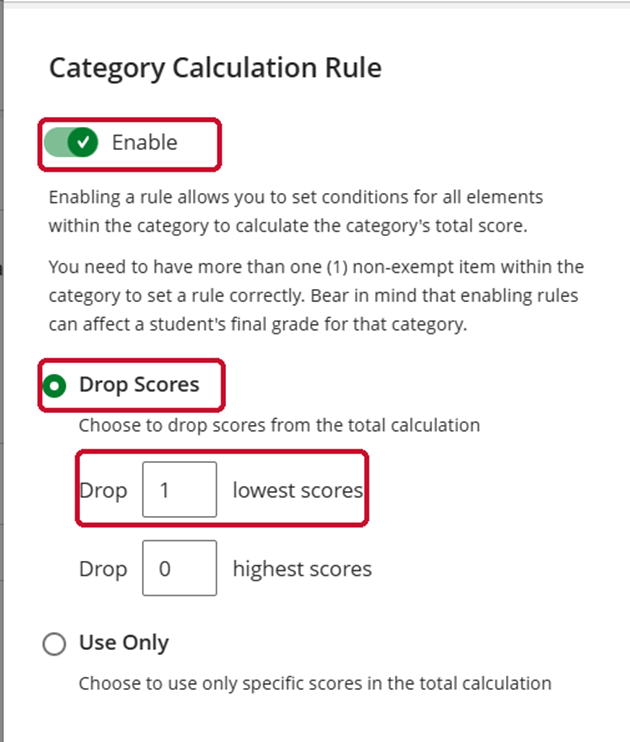Viewport: 630px width, 742px height.
Task: Select the Drop Scores radio button
Action: click(54, 386)
